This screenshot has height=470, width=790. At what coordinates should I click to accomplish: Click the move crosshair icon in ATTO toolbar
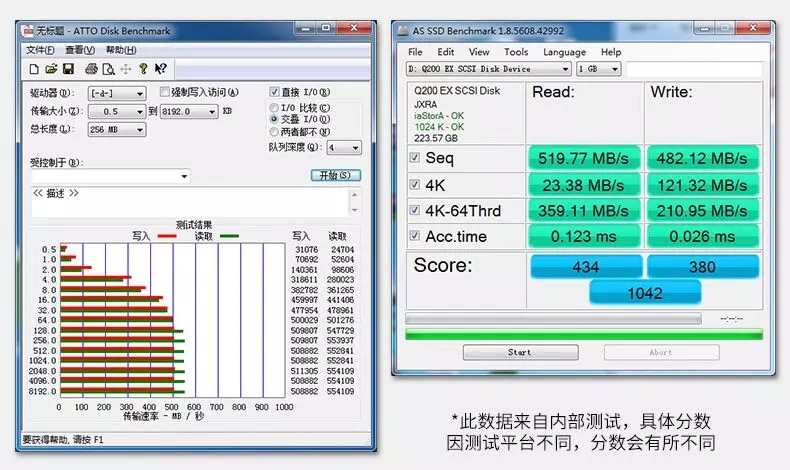[x=125, y=69]
